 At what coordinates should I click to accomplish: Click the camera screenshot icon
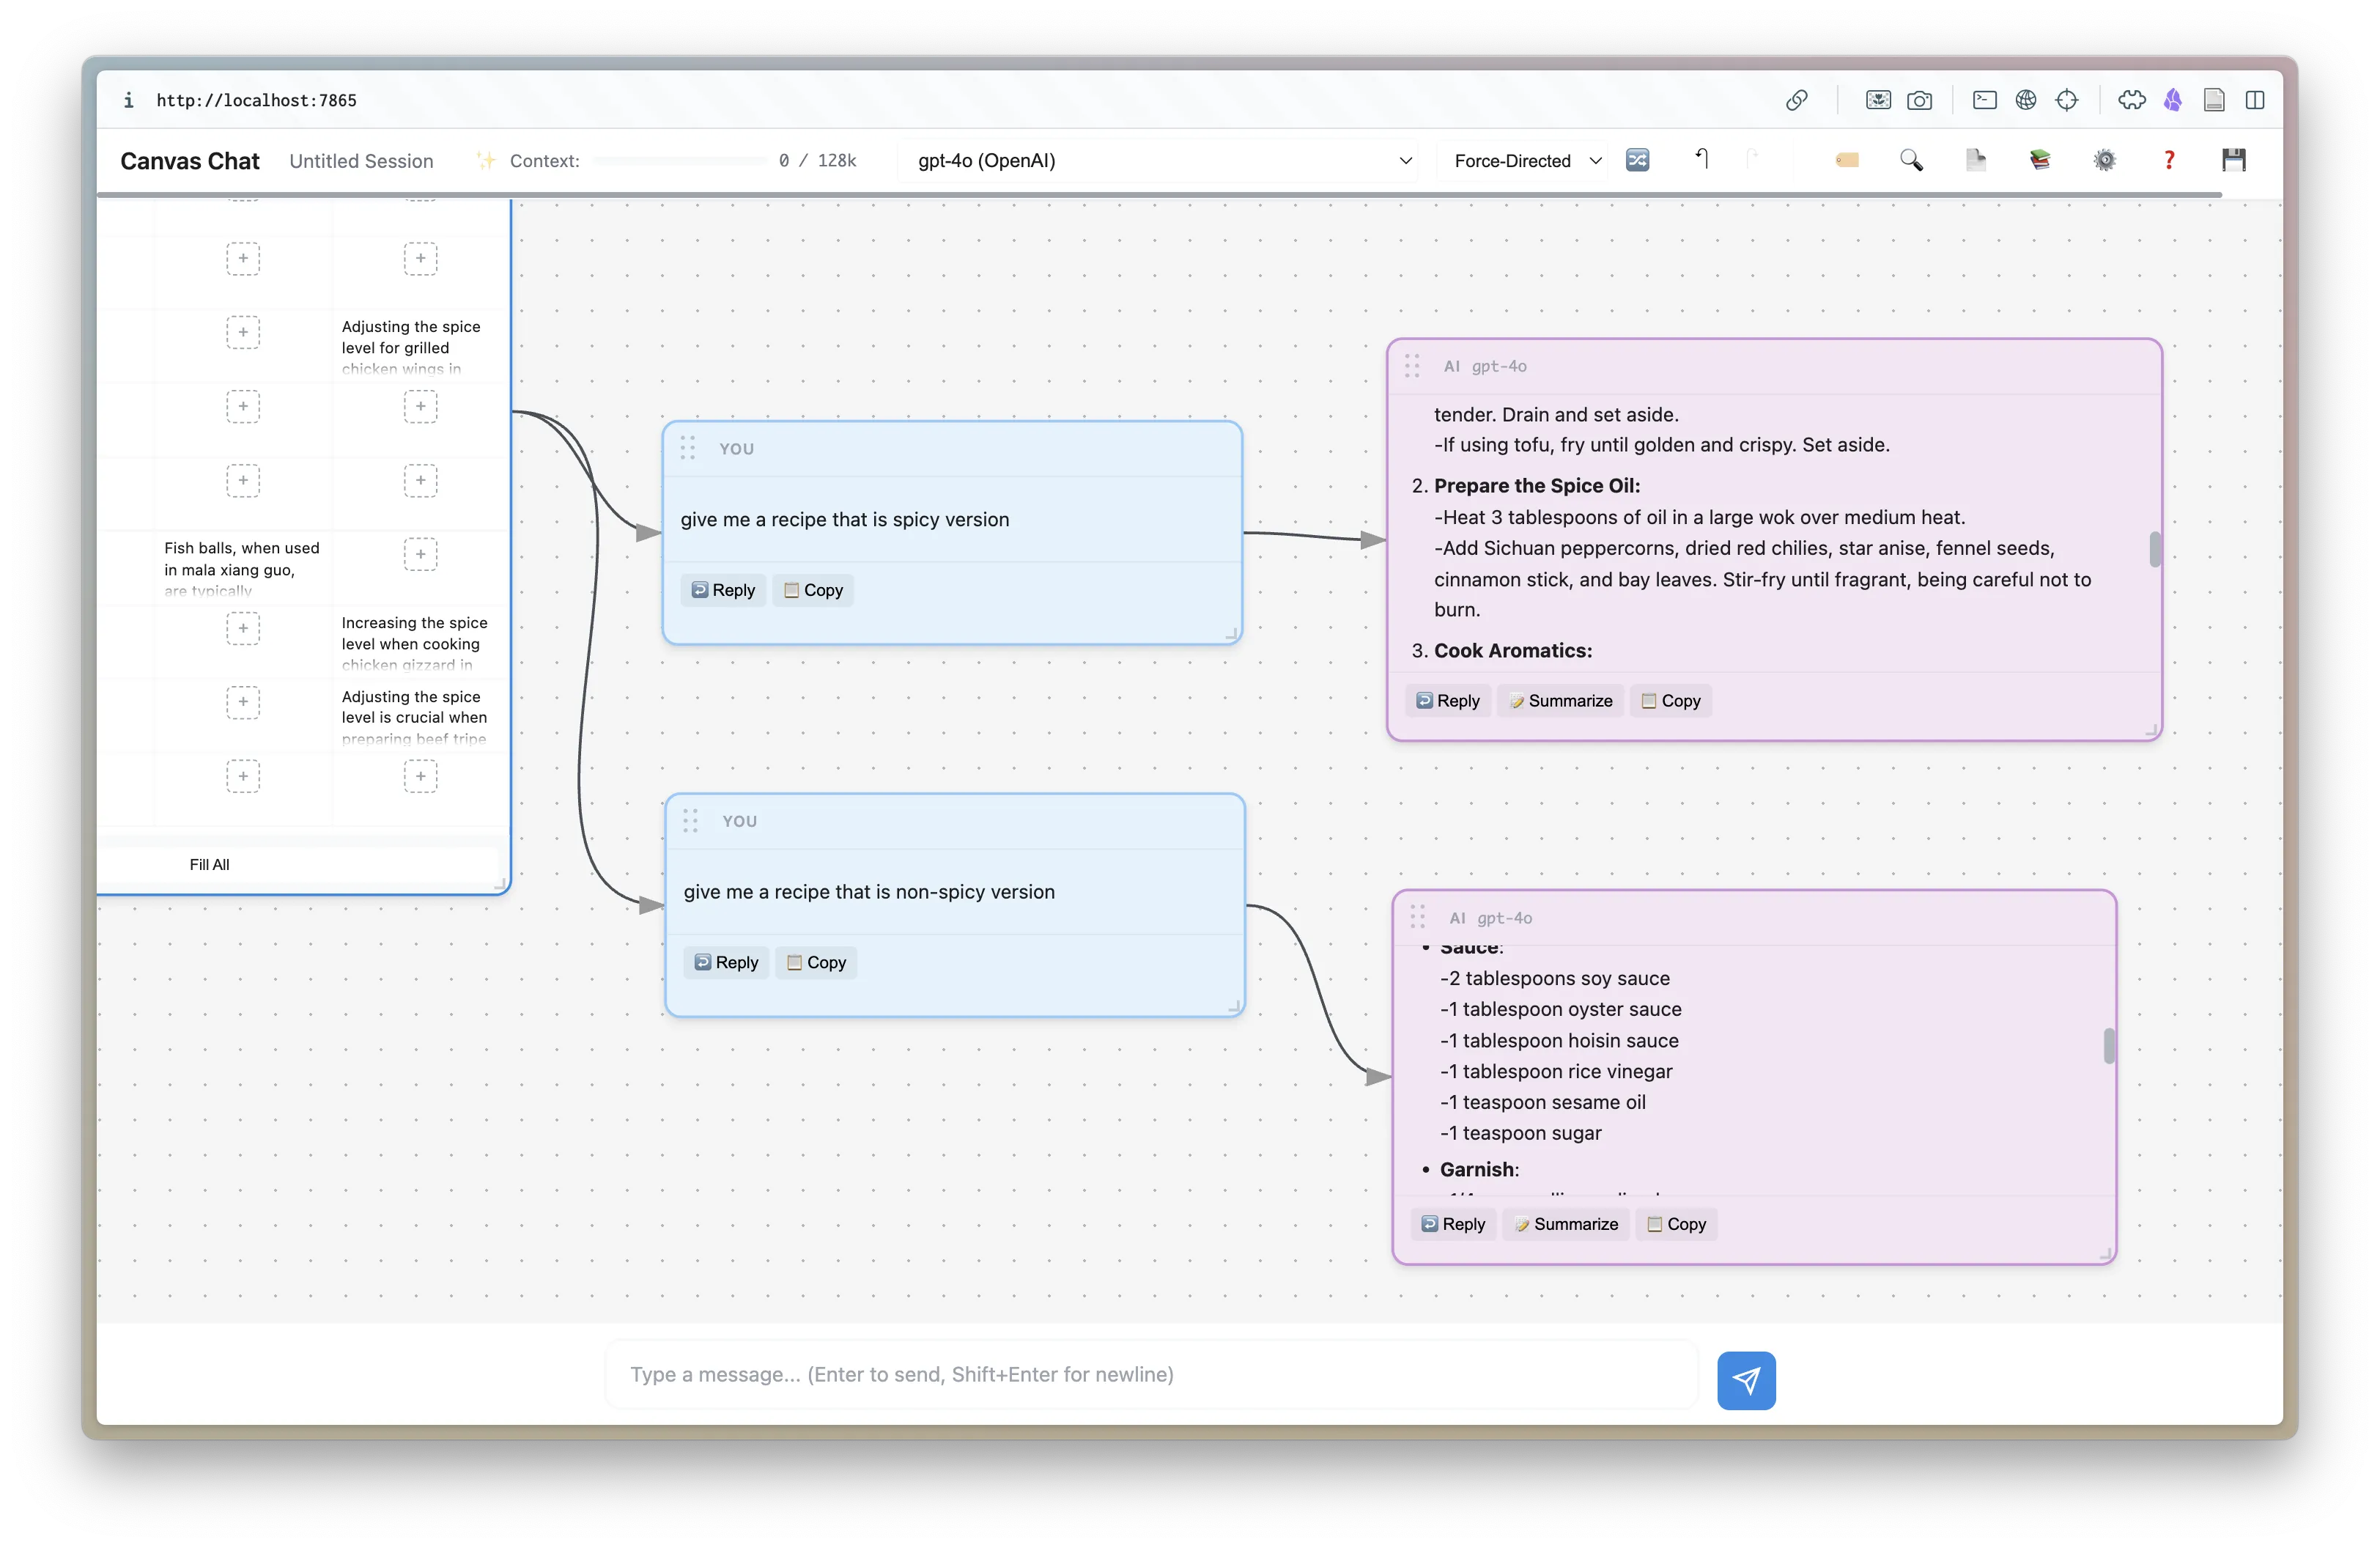point(1920,100)
